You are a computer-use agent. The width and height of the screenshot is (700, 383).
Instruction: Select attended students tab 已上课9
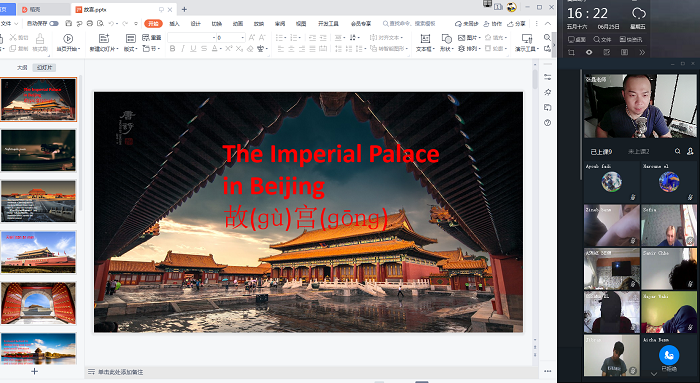tap(601, 152)
